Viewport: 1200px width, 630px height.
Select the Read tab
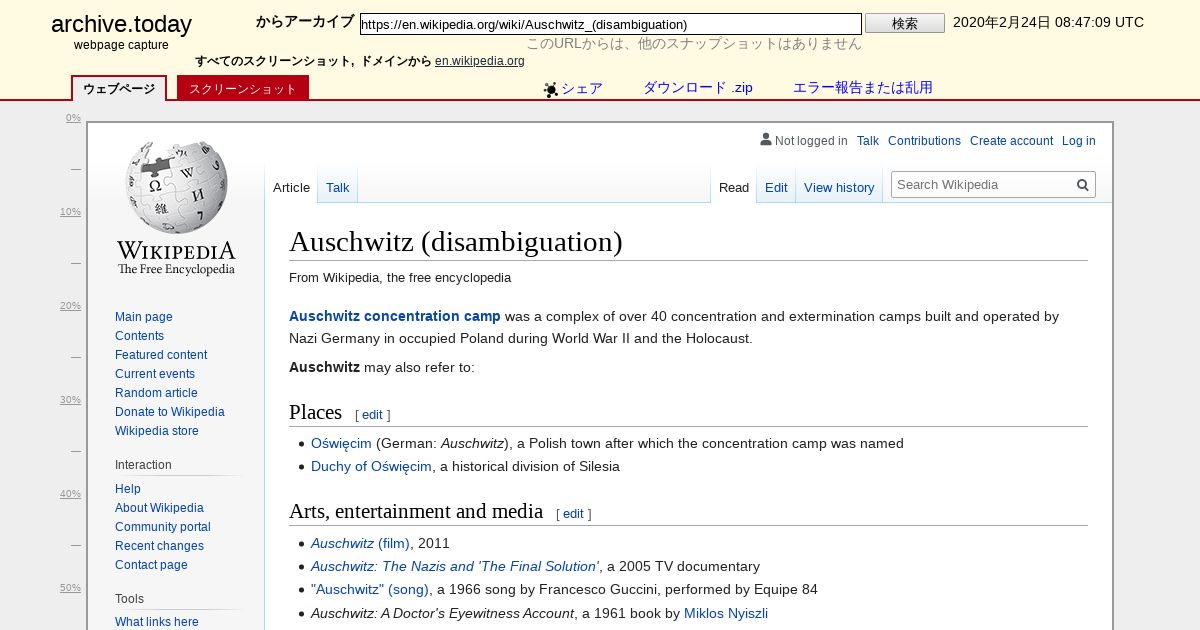point(734,187)
